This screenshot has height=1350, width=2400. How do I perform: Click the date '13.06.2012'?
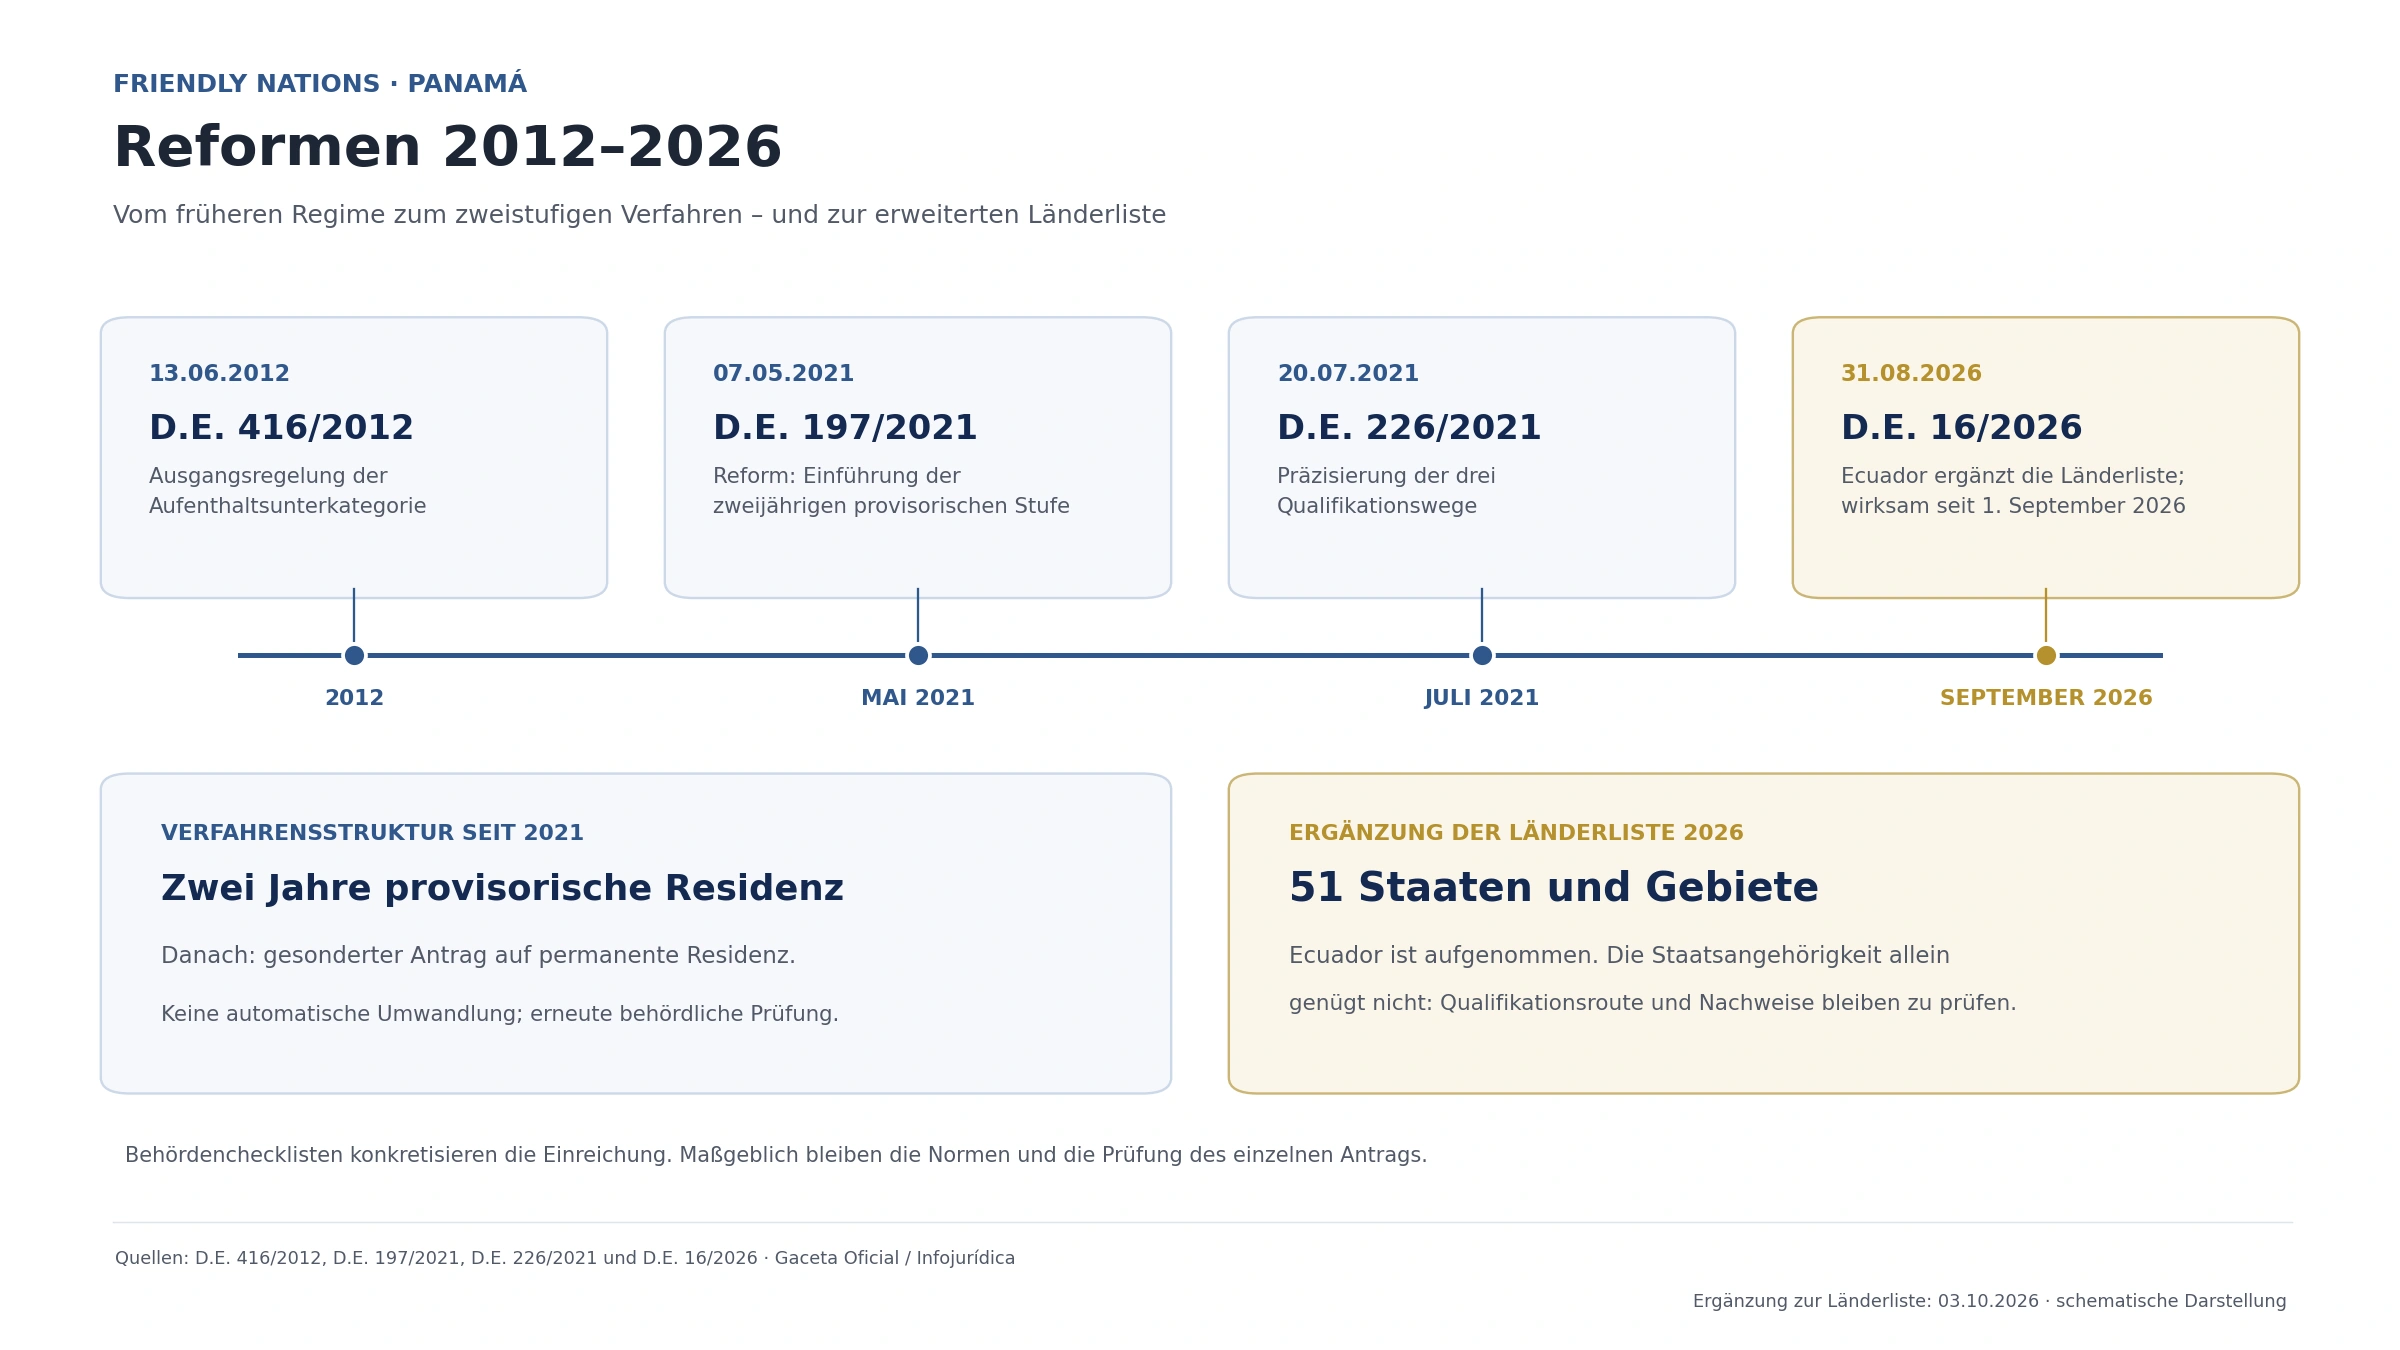coord(219,374)
